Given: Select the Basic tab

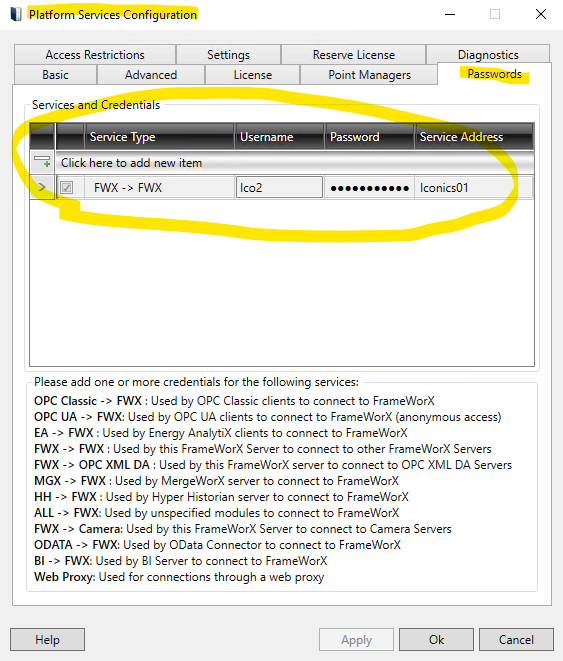Looking at the screenshot, I should tap(55, 75).
